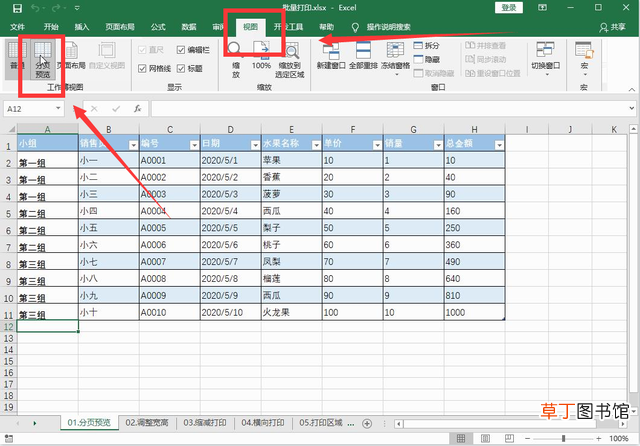Add a new sheet with plus icon
640x446 pixels.
click(367, 424)
